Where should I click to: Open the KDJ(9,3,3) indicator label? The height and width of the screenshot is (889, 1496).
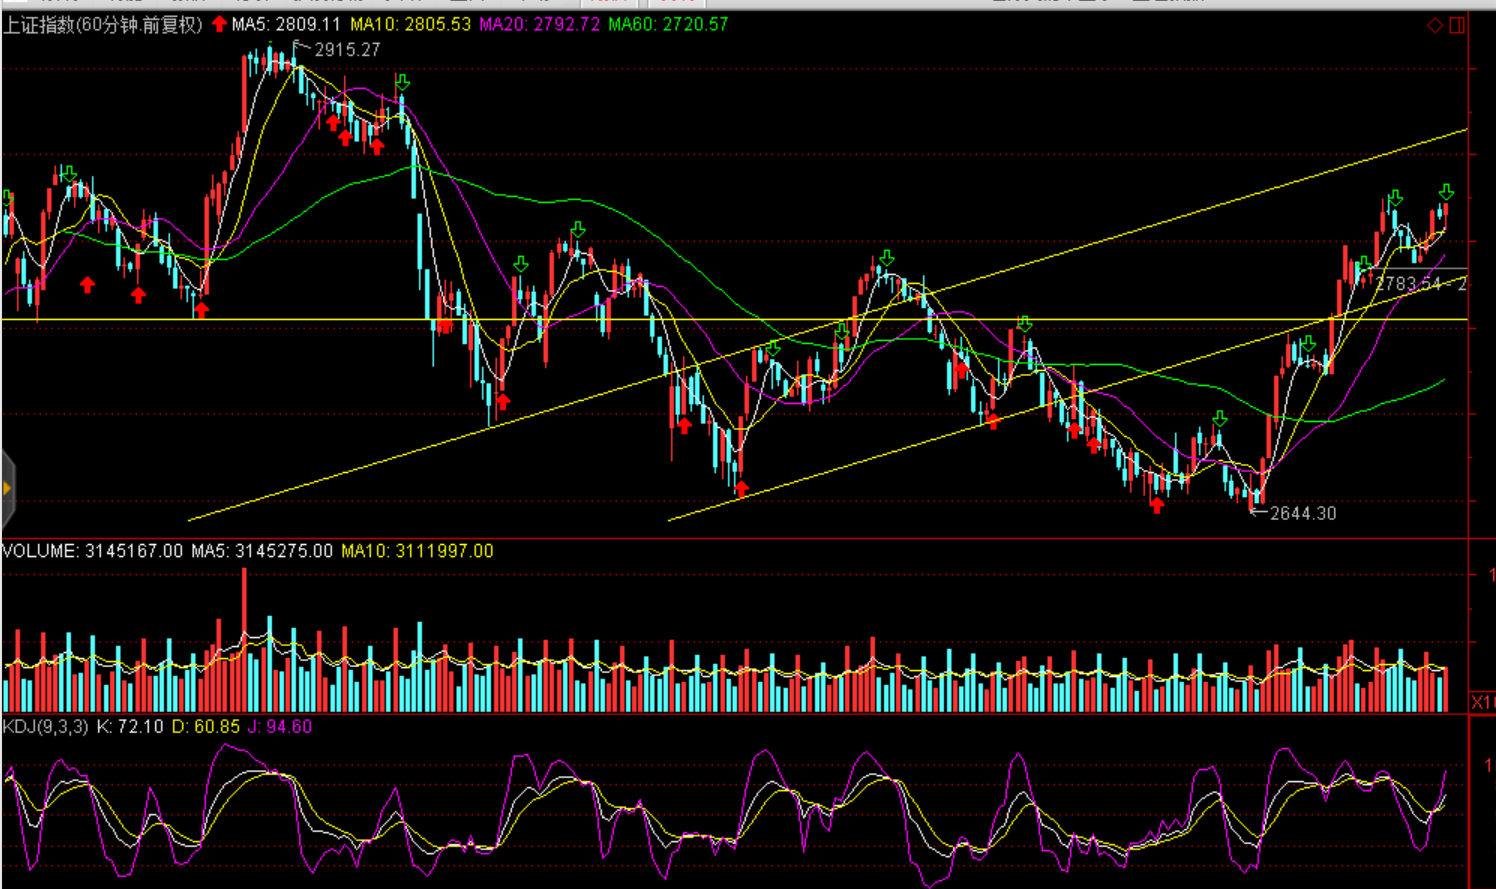point(46,727)
